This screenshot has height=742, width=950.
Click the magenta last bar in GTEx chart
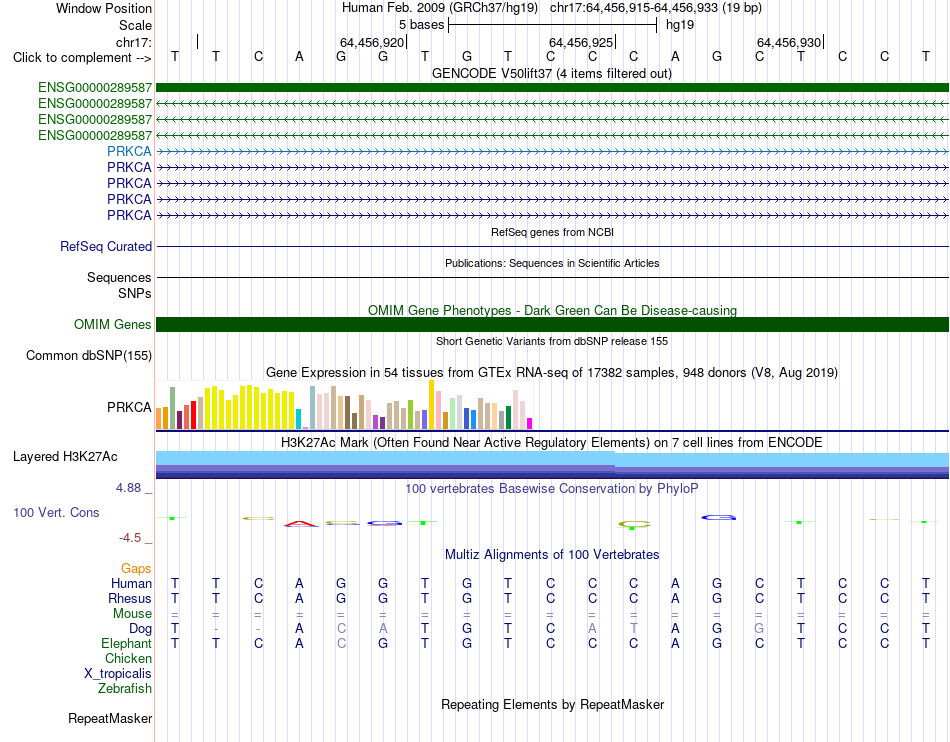[x=529, y=423]
